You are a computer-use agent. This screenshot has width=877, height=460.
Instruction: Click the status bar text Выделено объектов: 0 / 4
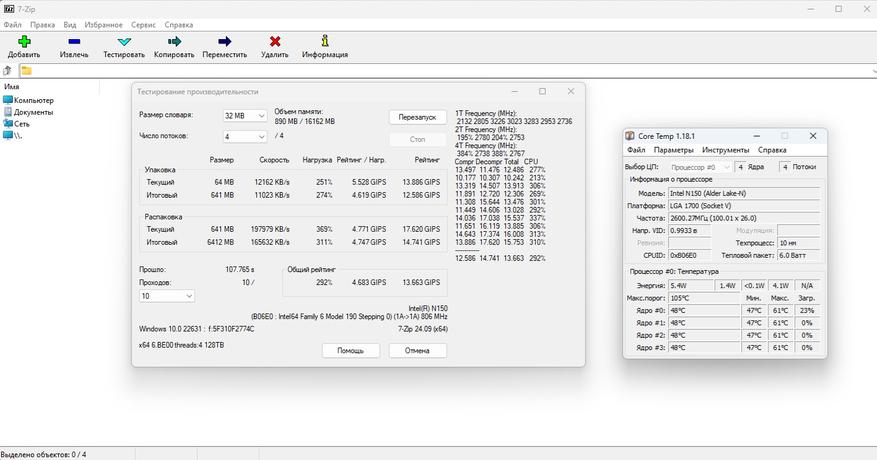pos(44,454)
